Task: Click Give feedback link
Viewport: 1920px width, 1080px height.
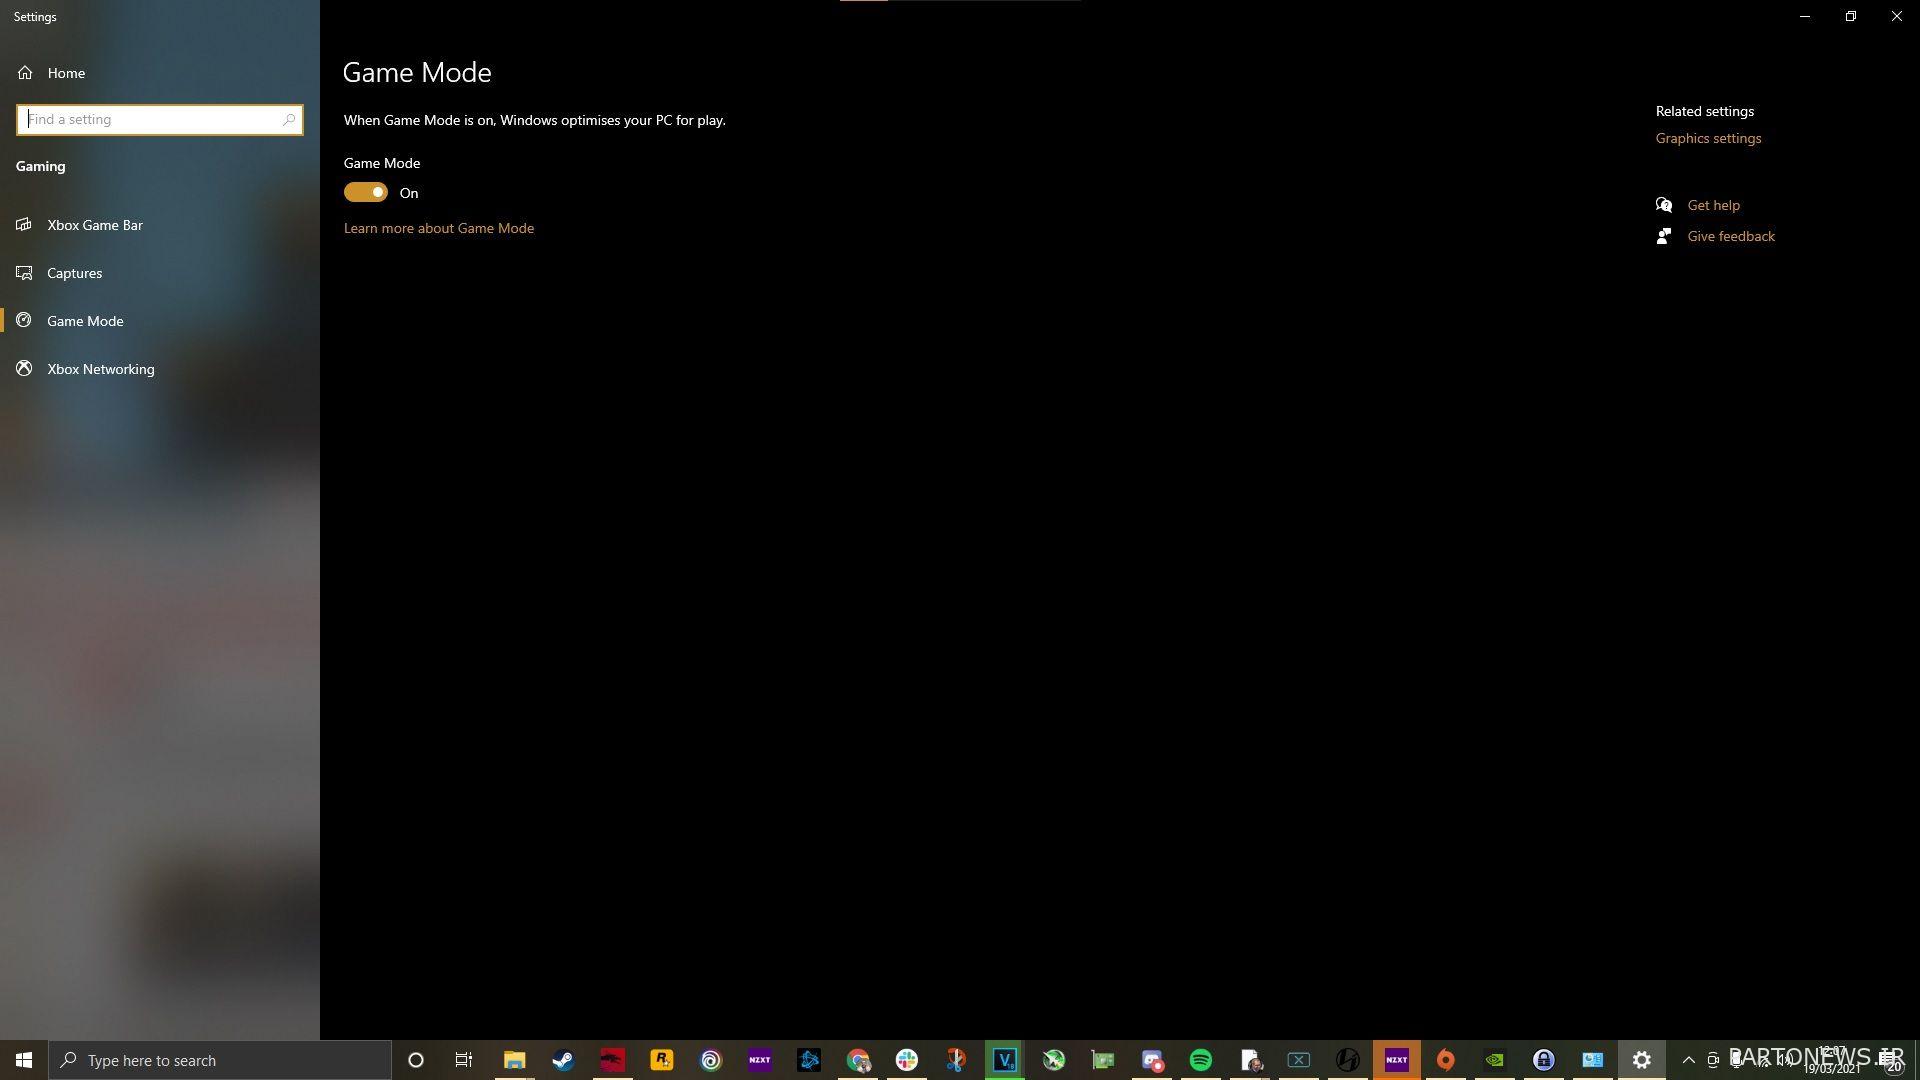Action: 1731,236
